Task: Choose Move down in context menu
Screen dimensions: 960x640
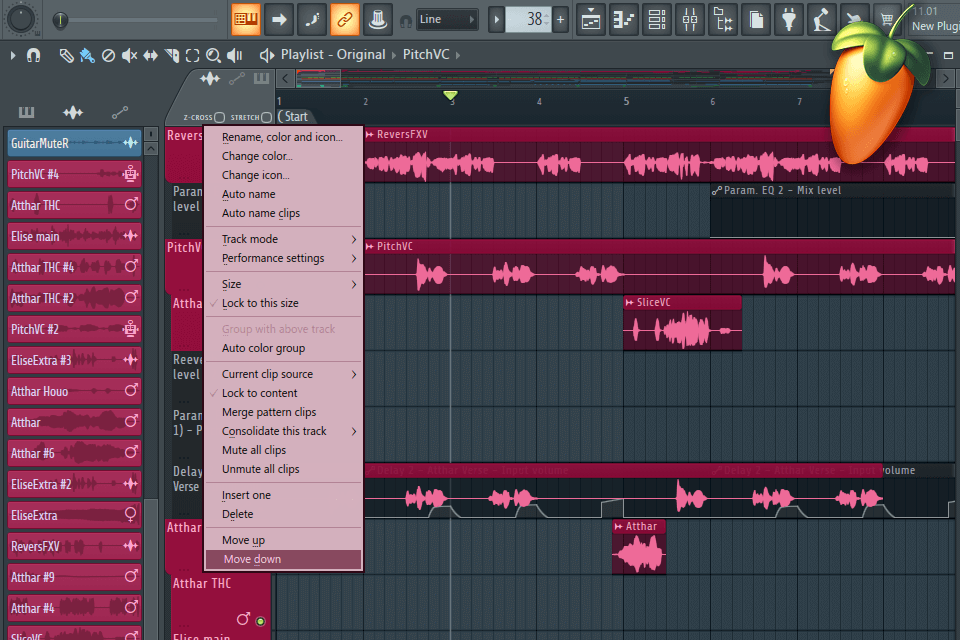Action: (x=282, y=559)
